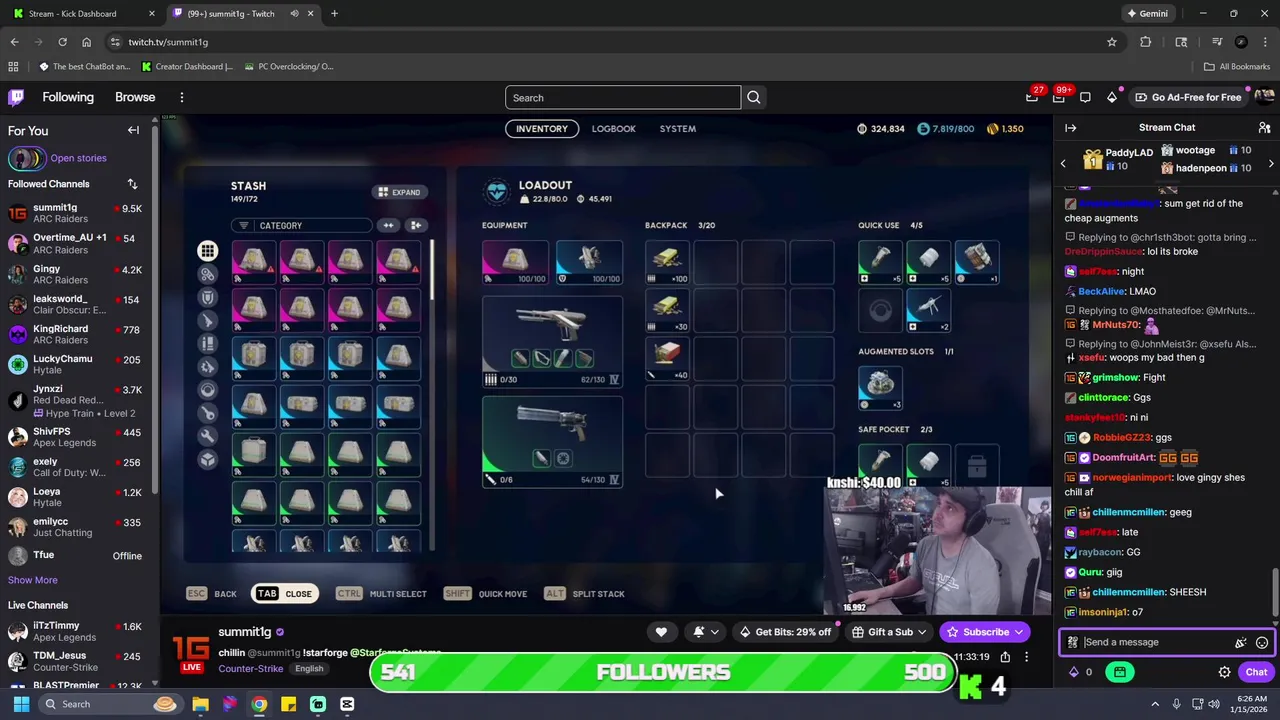Bookmark this page with star icon
This screenshot has height=720, width=1280.
(x=1111, y=42)
